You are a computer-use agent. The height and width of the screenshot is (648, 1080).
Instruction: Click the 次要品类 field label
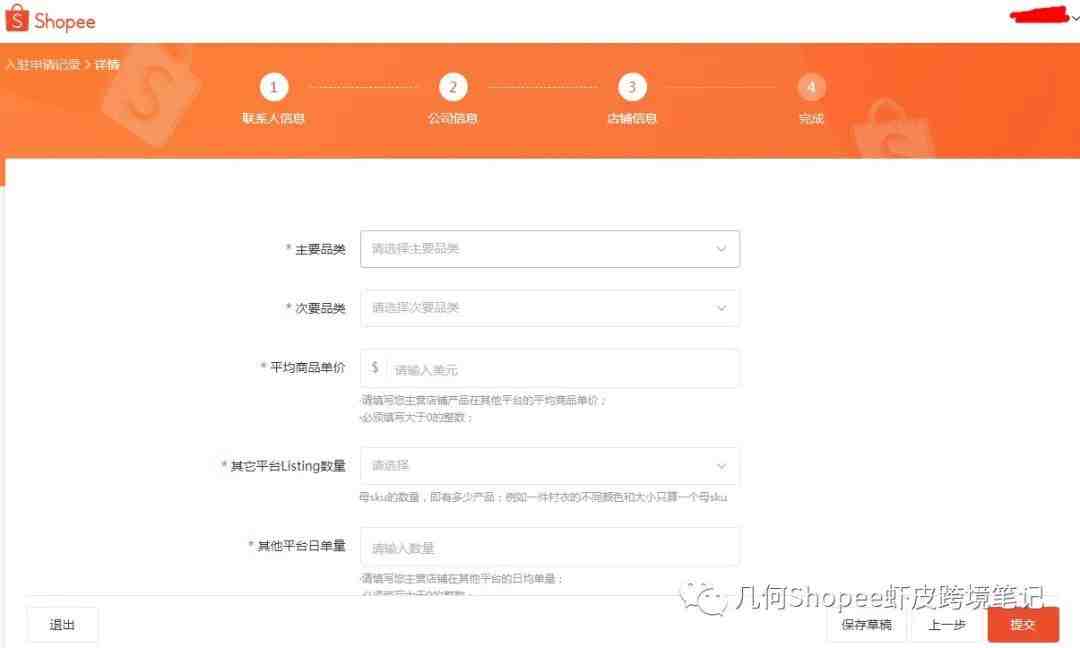pyautogui.click(x=320, y=308)
